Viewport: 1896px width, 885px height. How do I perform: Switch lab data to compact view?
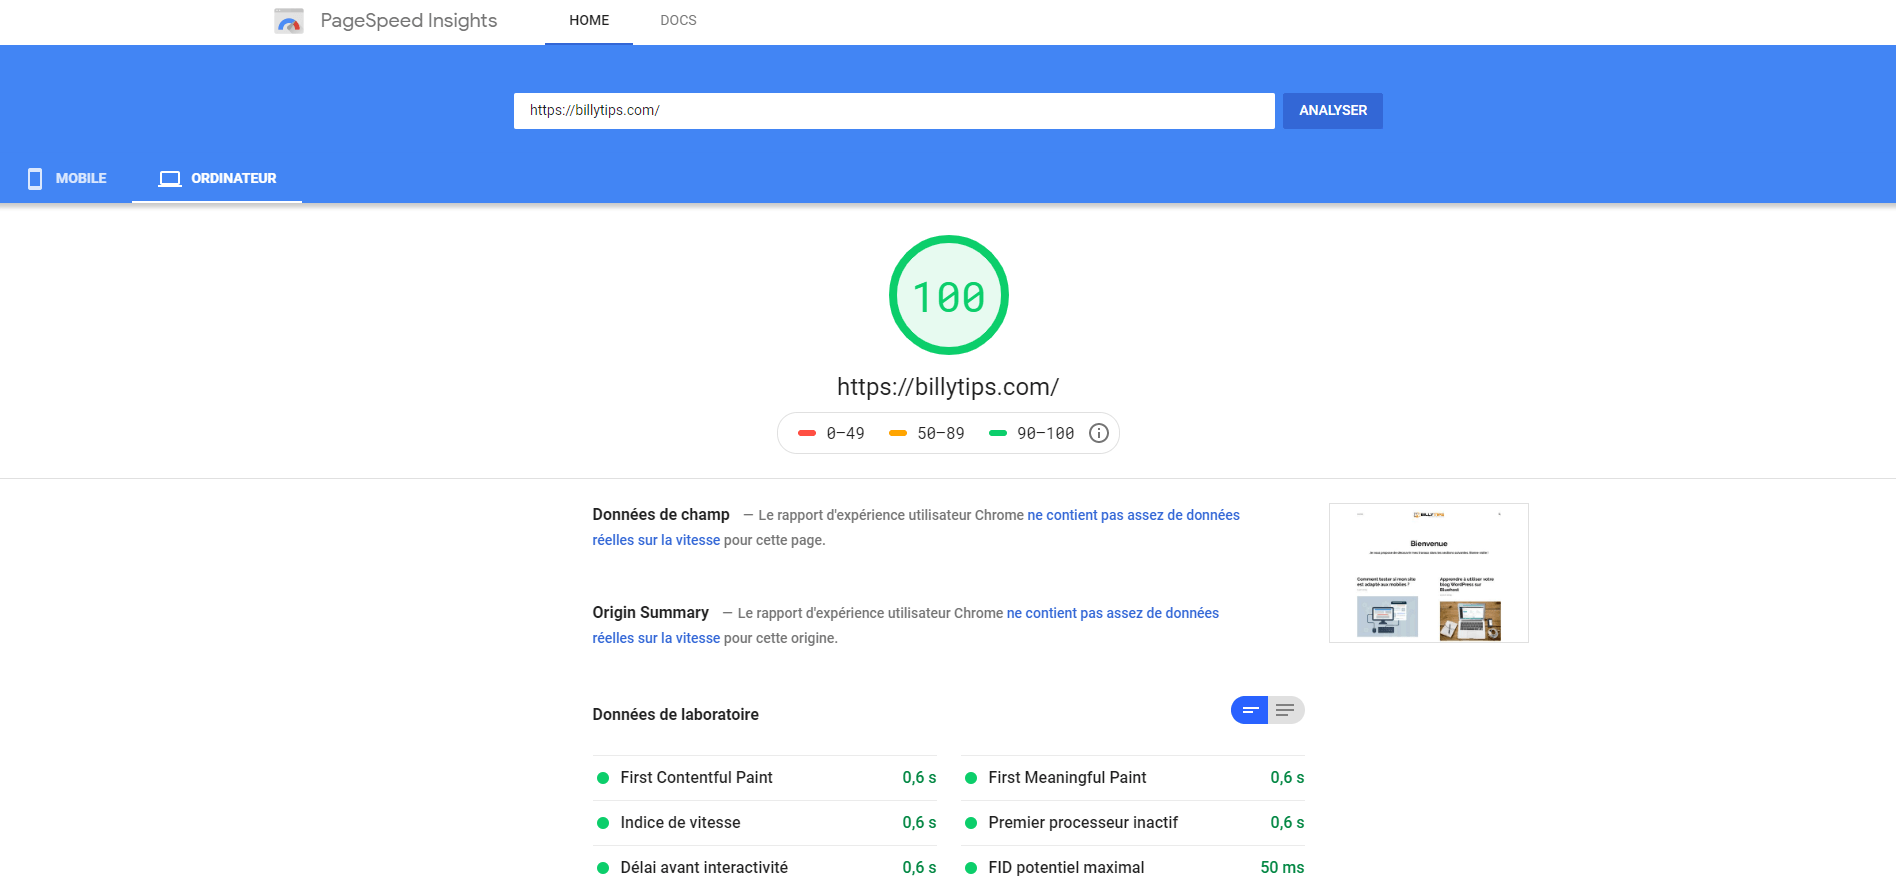coord(1249,710)
